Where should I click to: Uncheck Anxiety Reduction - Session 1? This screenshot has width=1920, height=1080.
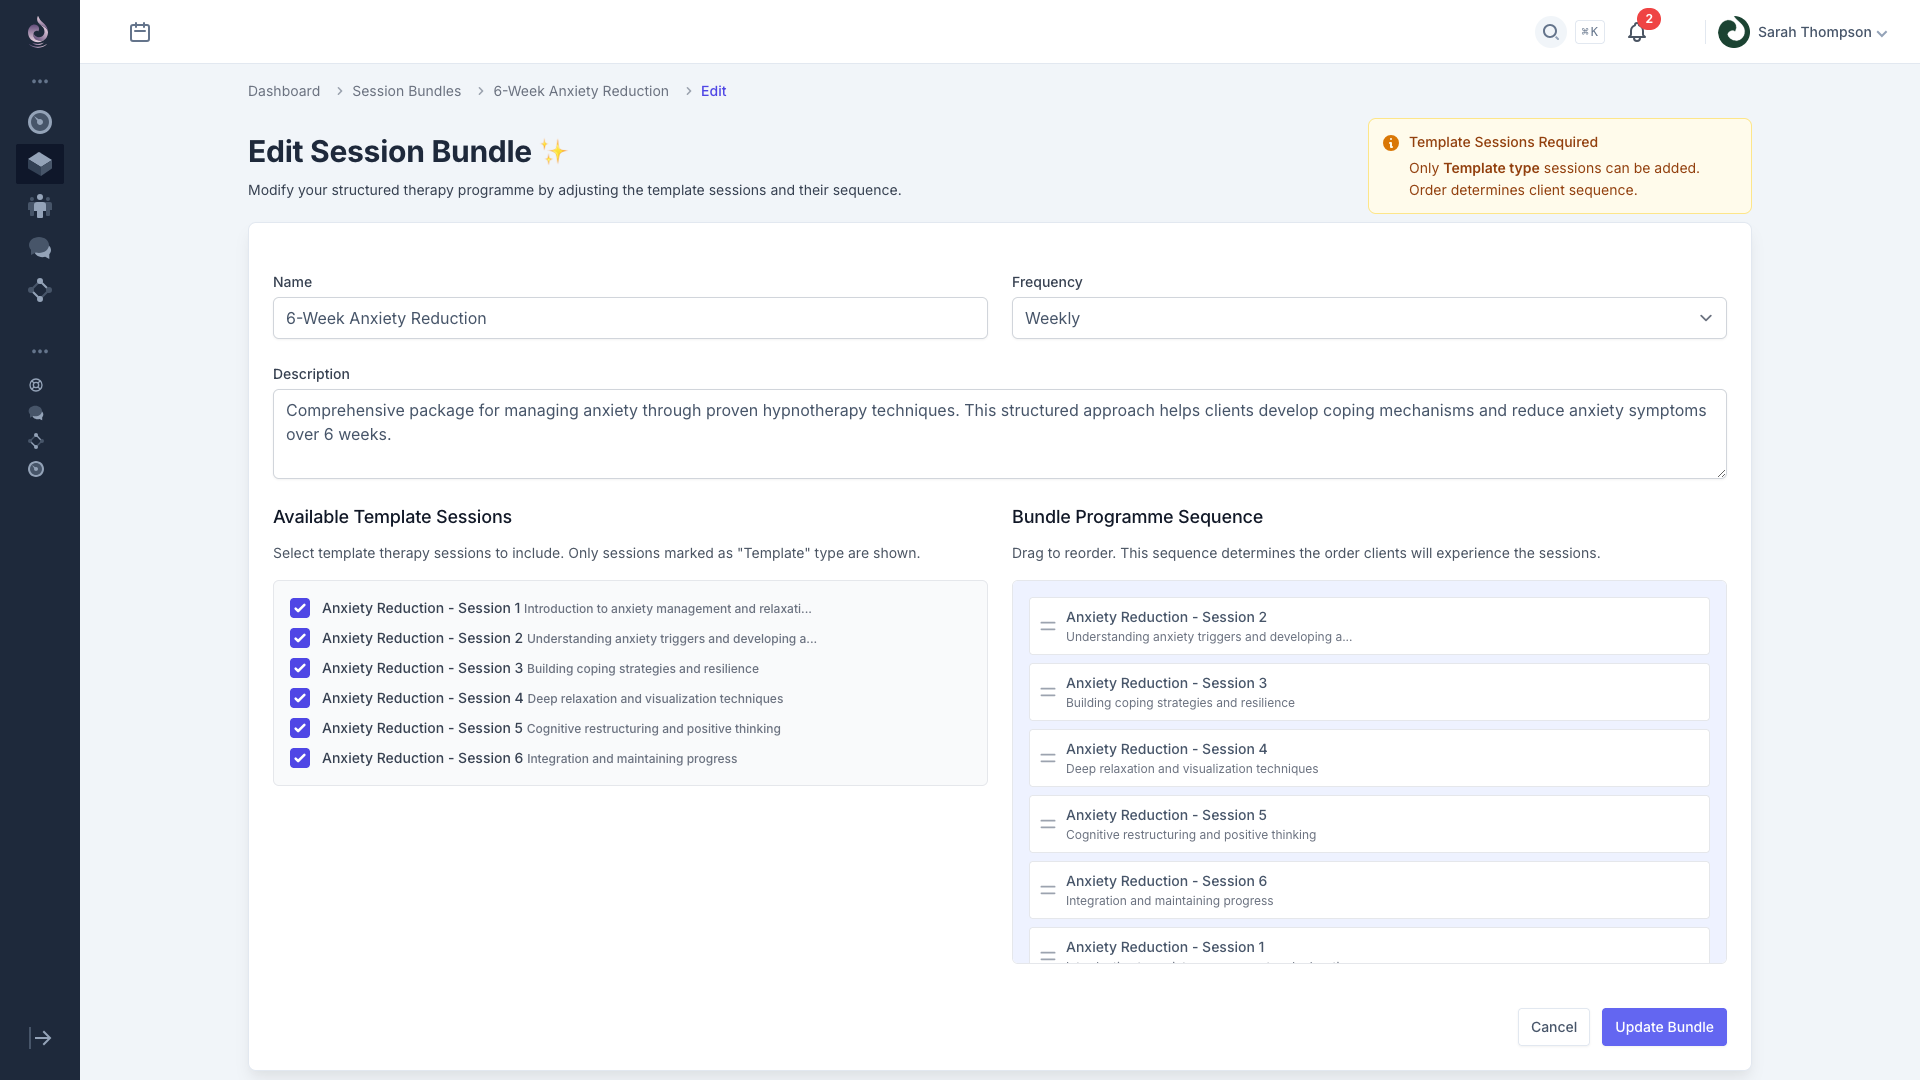click(x=300, y=608)
